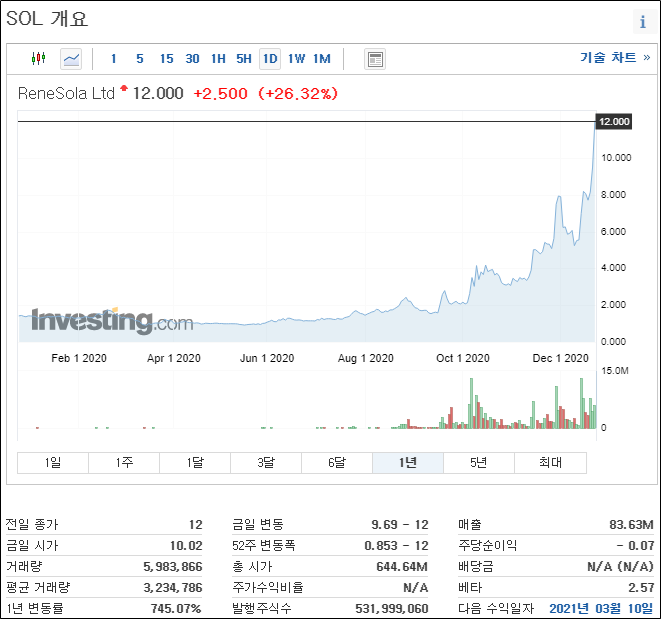Click the +26.32% change value

point(298,93)
